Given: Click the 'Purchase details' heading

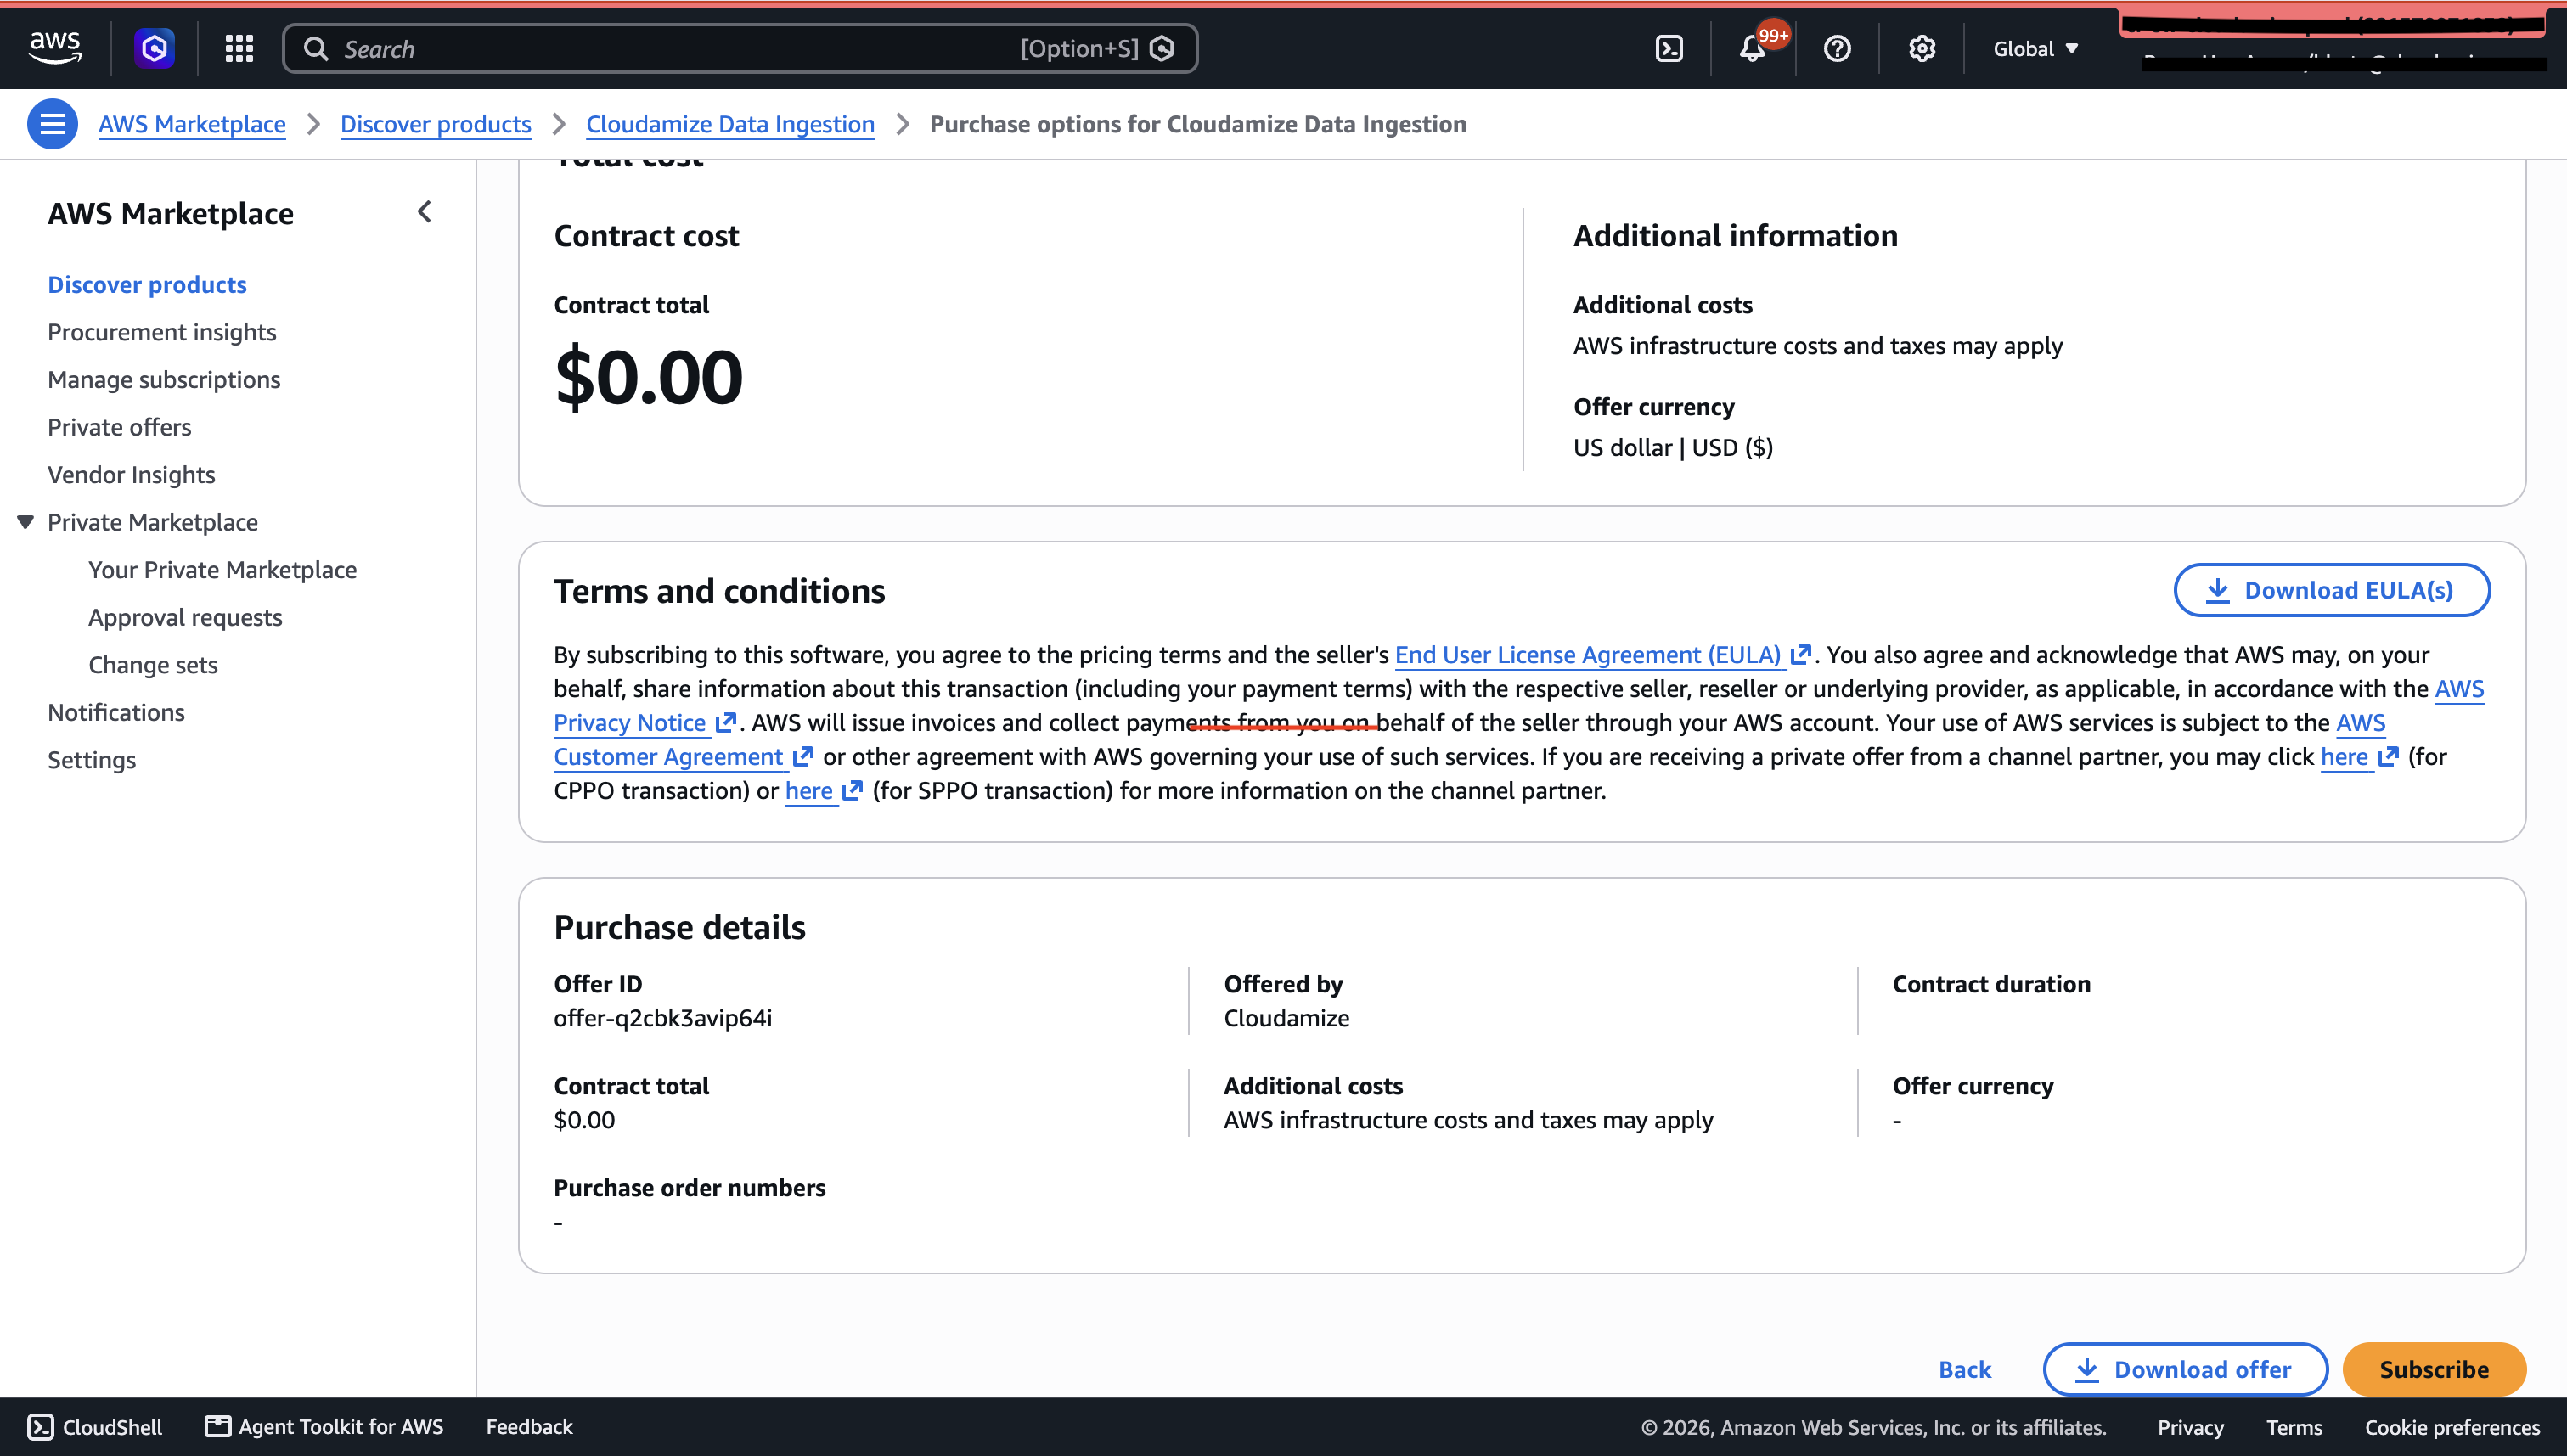Looking at the screenshot, I should pos(680,927).
